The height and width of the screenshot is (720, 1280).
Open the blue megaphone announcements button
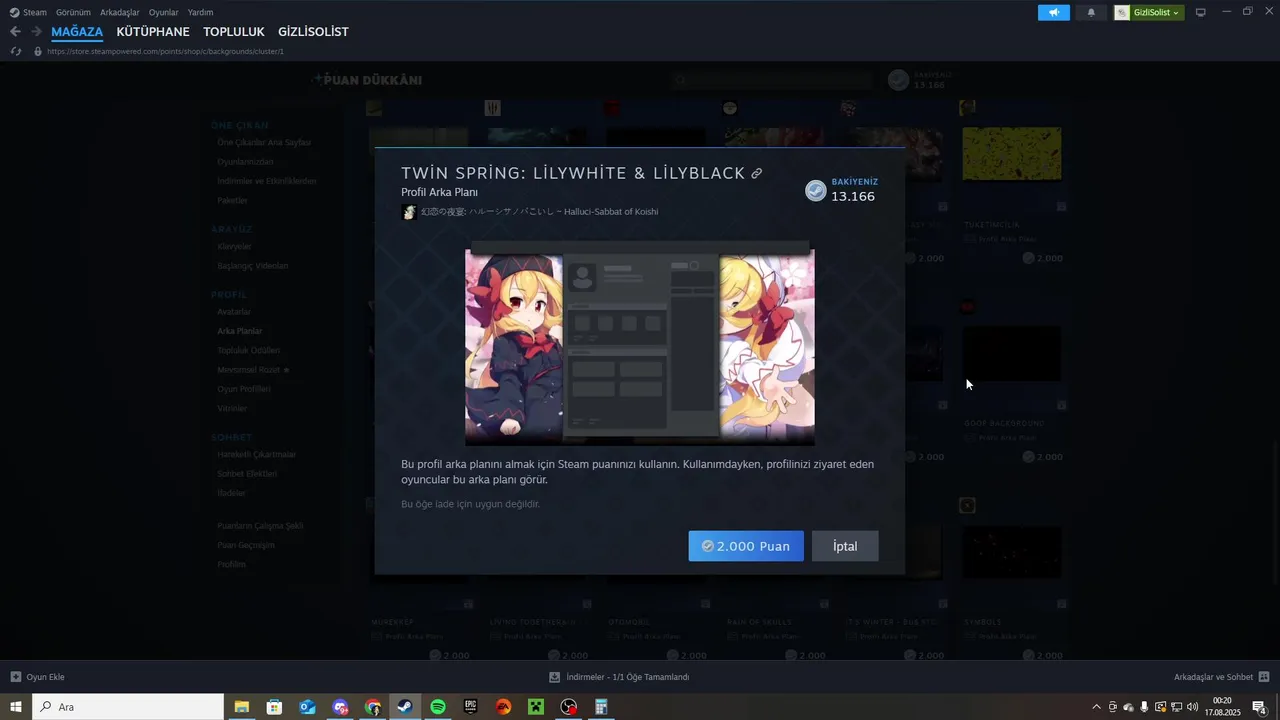coord(1054,12)
